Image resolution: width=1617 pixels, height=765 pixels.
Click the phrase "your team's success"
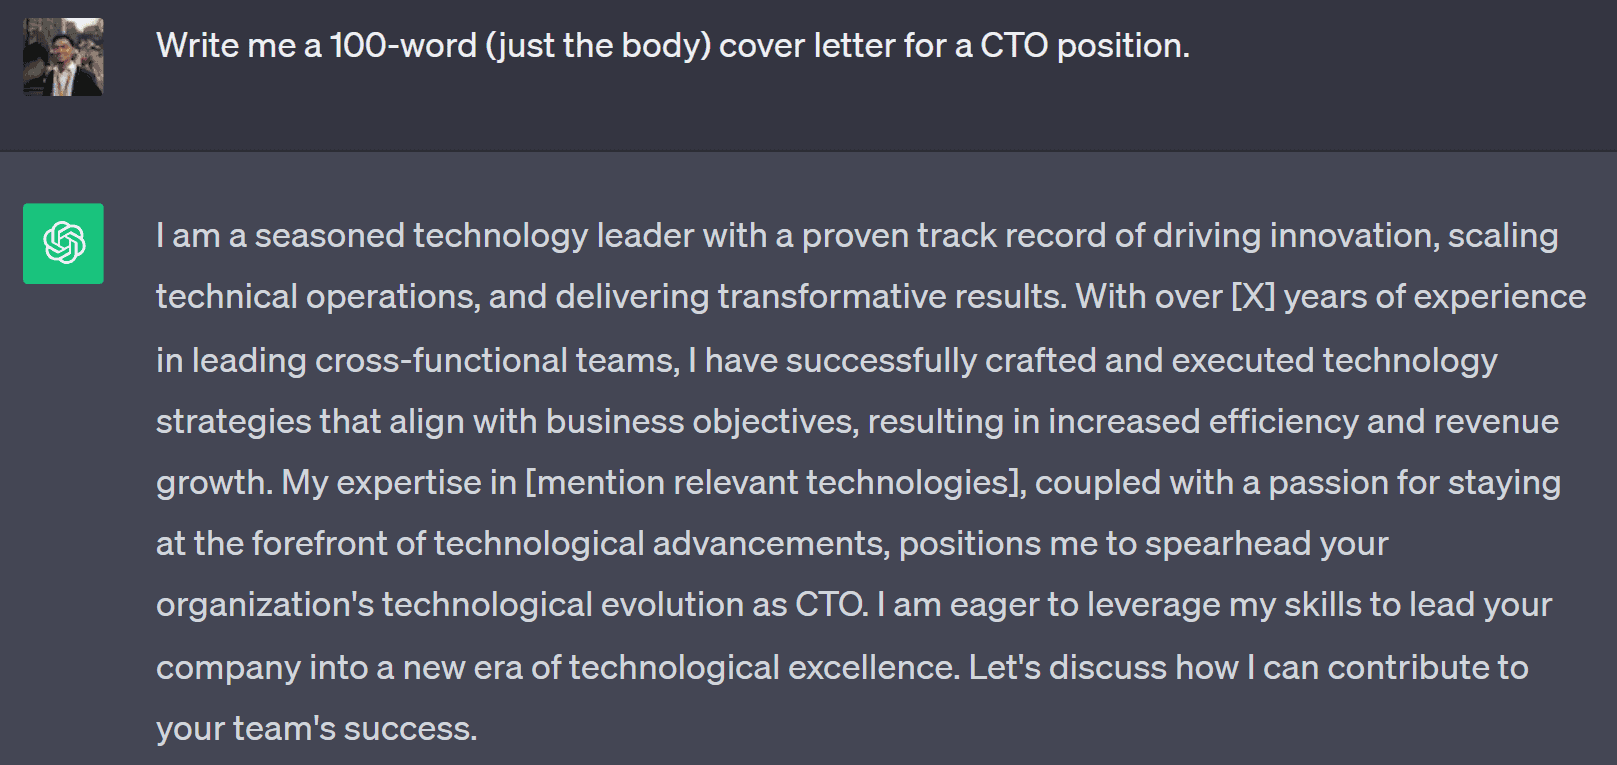point(316,729)
